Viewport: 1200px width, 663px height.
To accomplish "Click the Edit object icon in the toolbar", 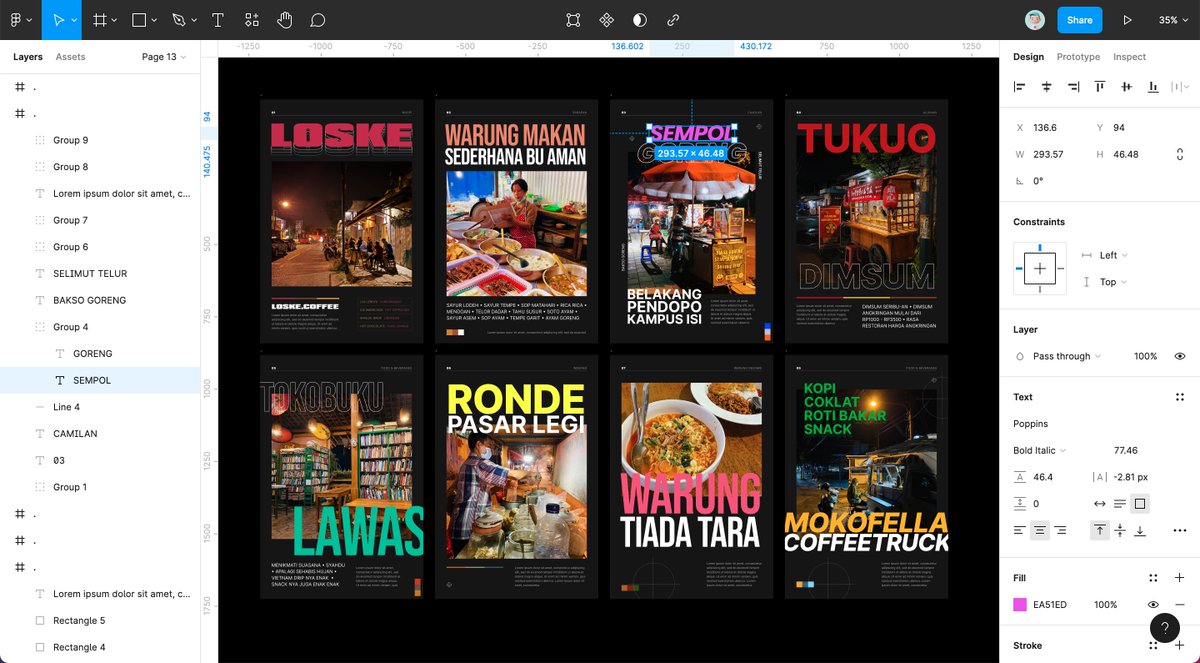I will (573, 19).
